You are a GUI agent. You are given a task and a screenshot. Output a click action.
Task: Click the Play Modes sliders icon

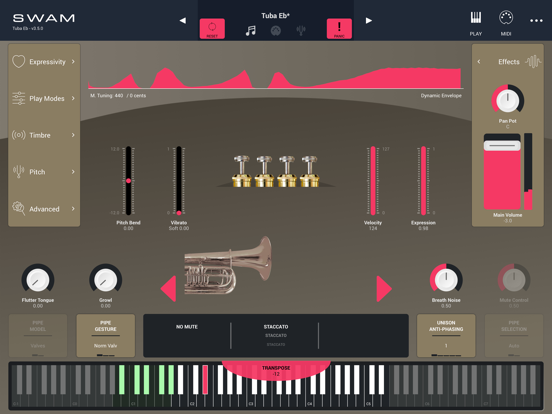[18, 98]
